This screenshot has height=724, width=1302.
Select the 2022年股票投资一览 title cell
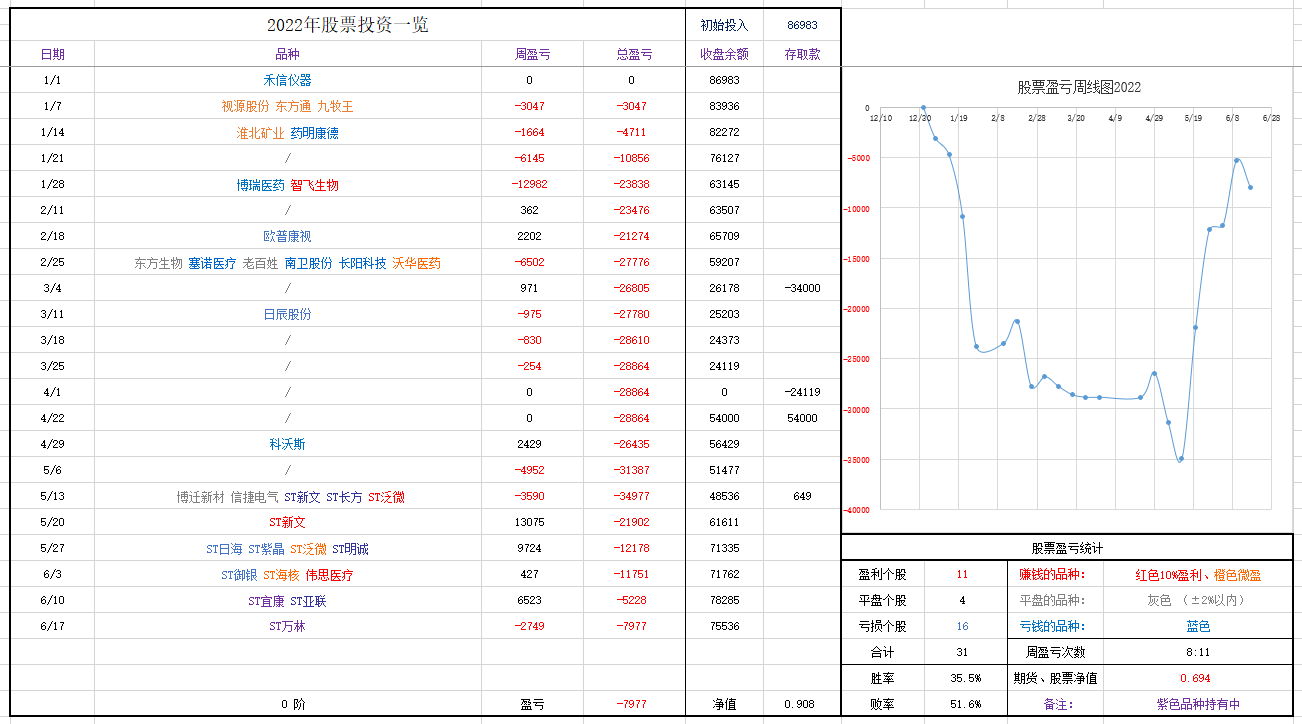point(347,25)
